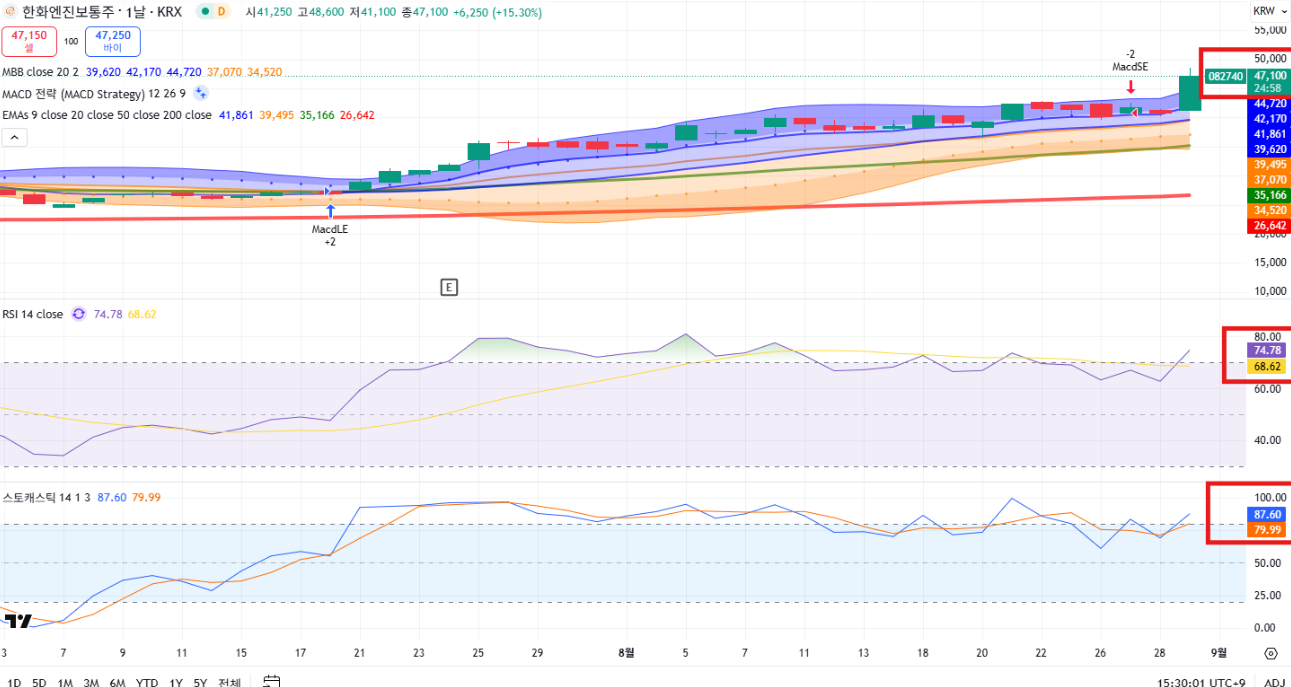Click the yellow 68.62 RSI average label
Image resolution: width=1291 pixels, height=687 pixels.
(x=1269, y=367)
